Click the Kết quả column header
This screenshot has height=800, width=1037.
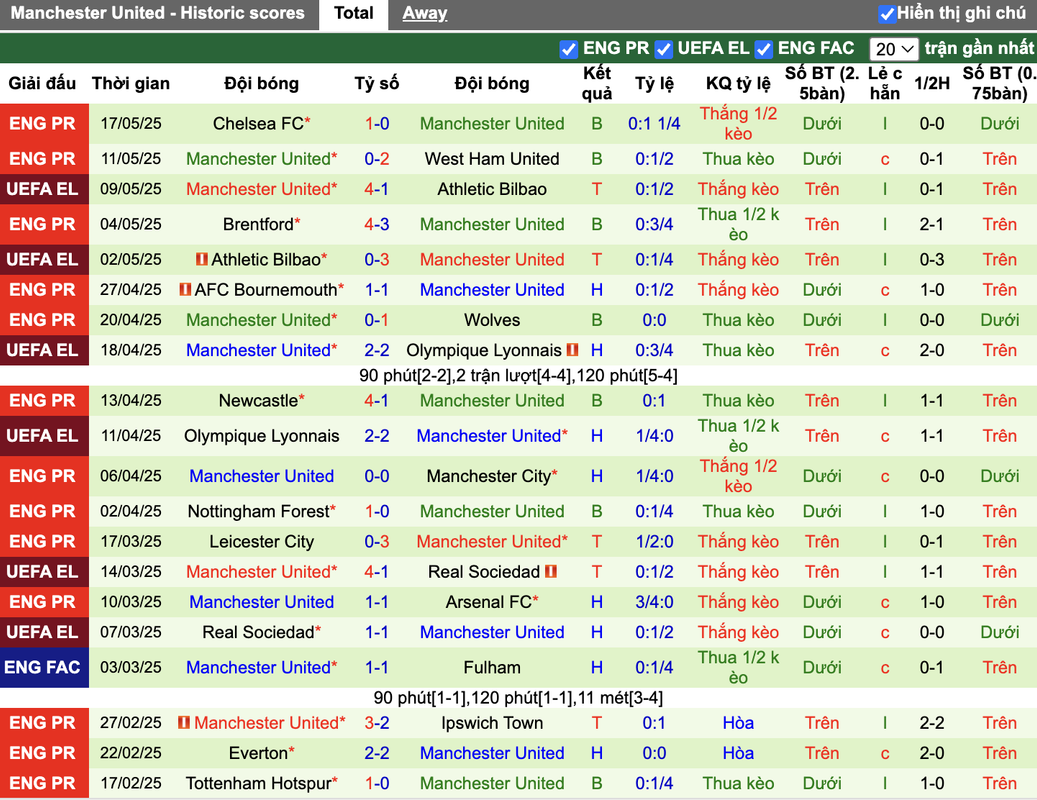click(x=597, y=83)
